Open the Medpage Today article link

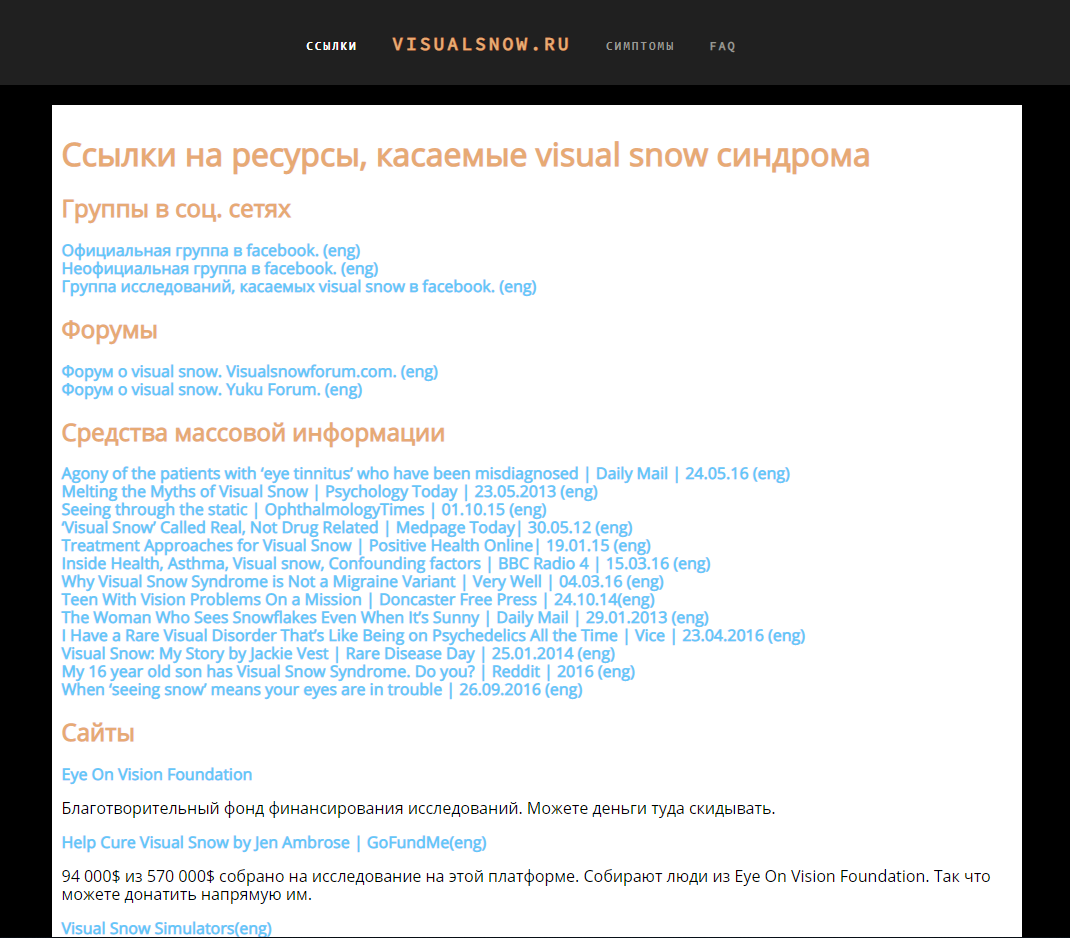[x=347, y=527]
